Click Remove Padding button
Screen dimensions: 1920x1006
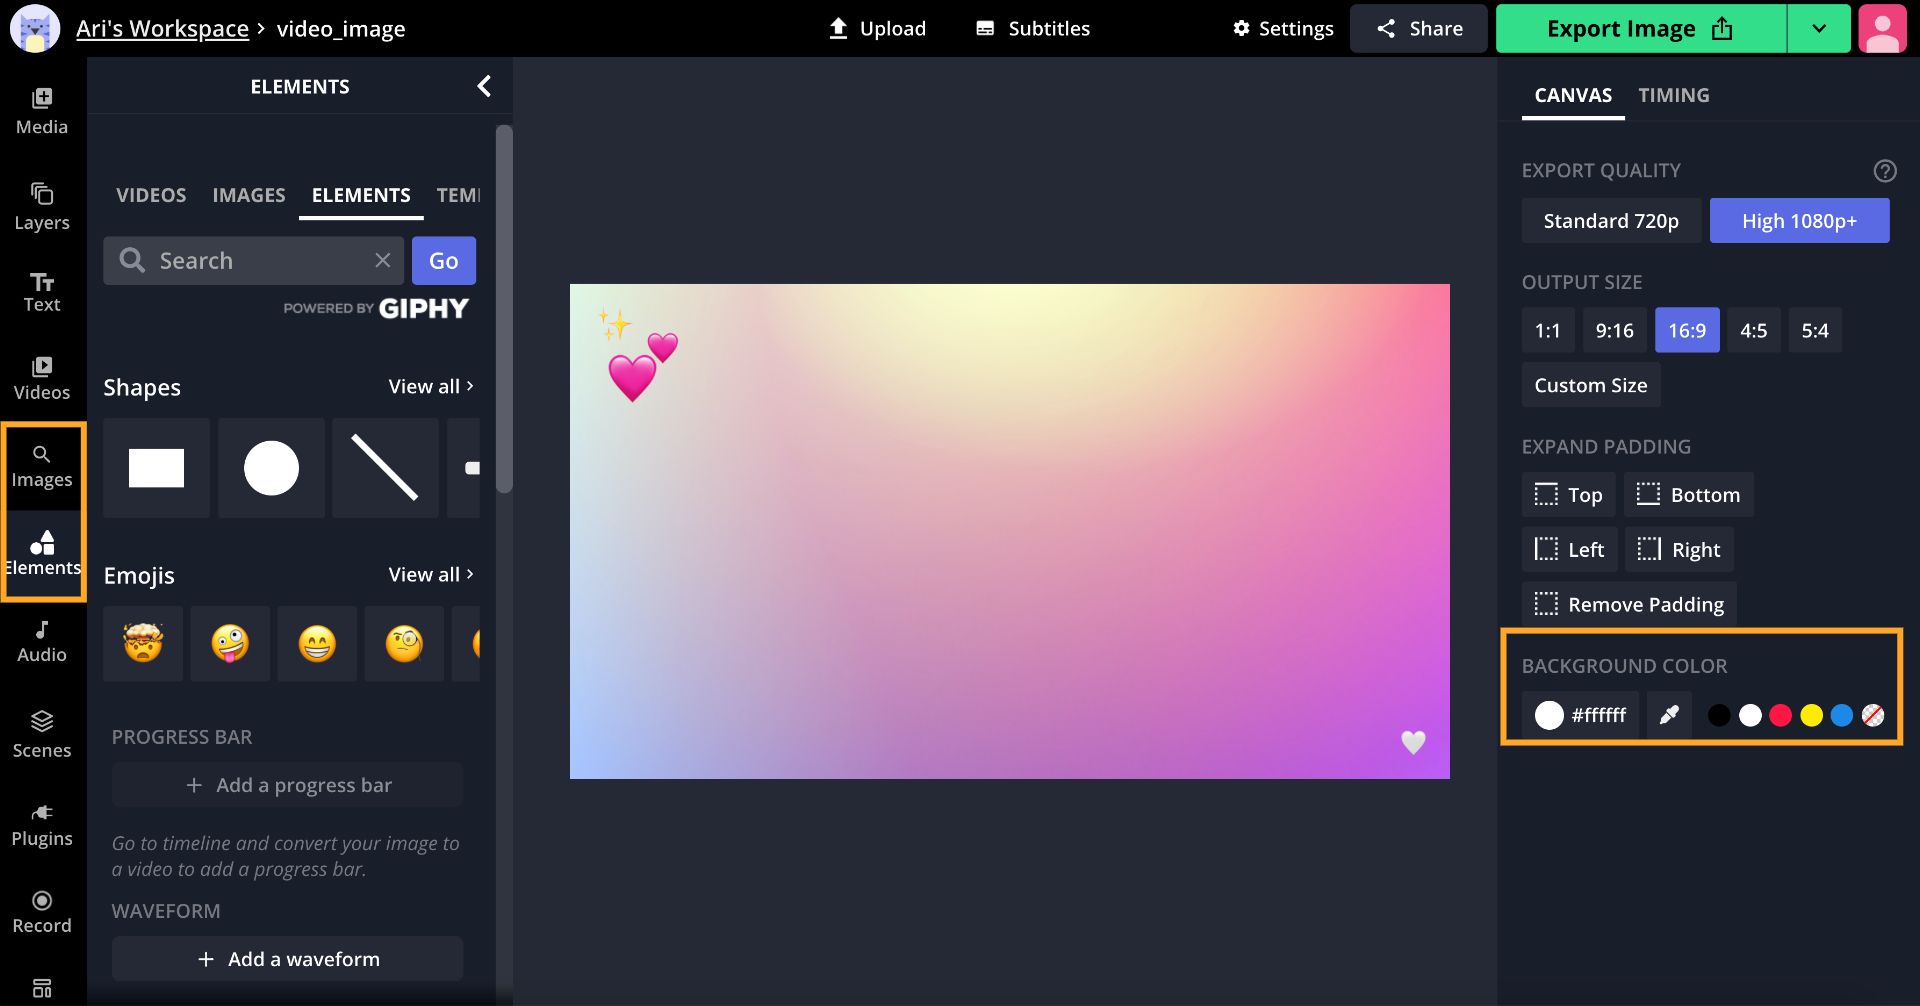click(1629, 604)
